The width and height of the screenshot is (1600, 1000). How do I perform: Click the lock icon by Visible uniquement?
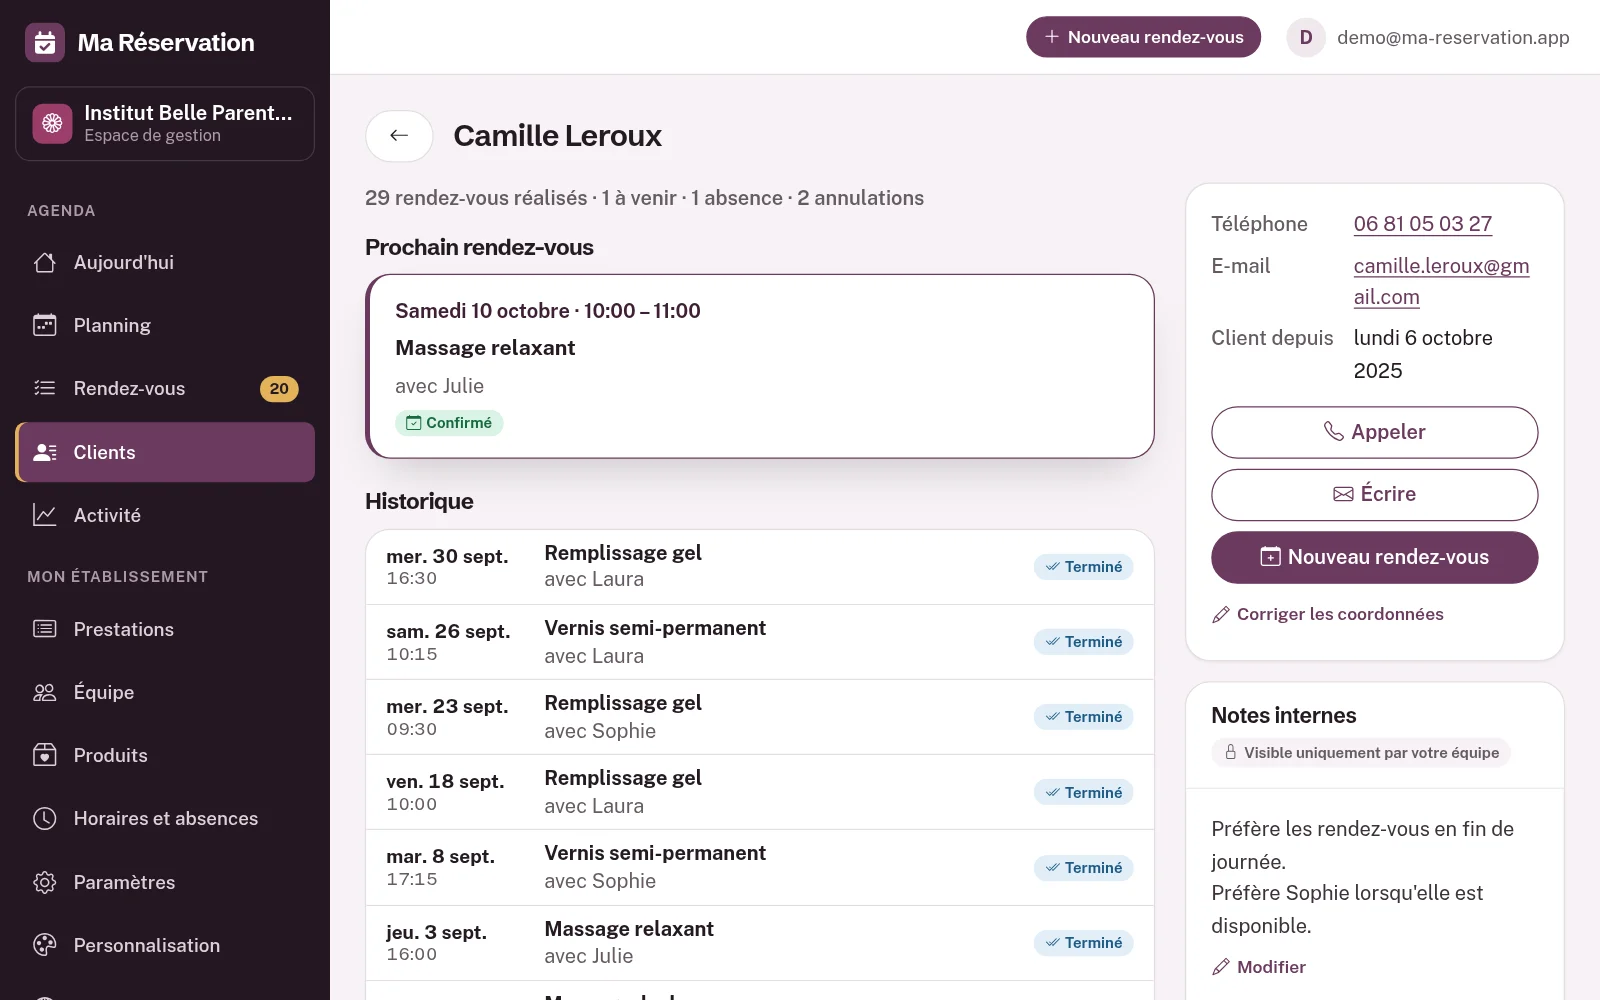tap(1231, 752)
